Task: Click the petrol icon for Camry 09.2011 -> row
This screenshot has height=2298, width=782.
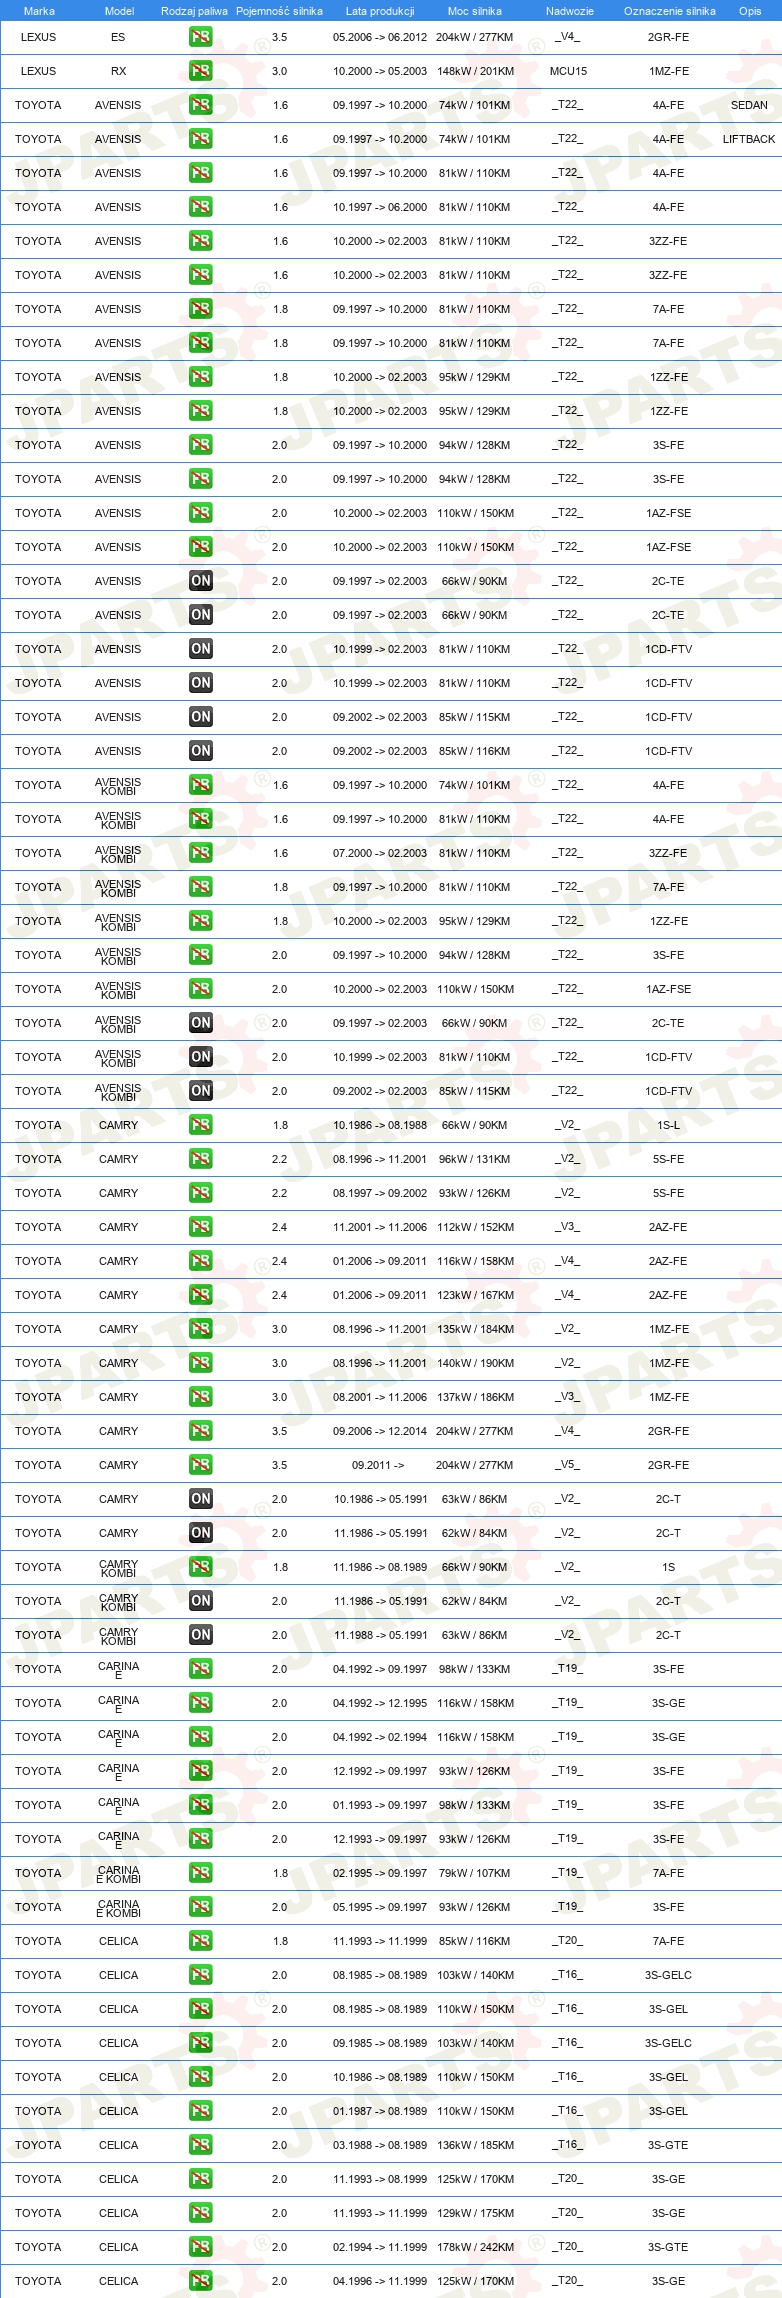Action: point(201,1465)
